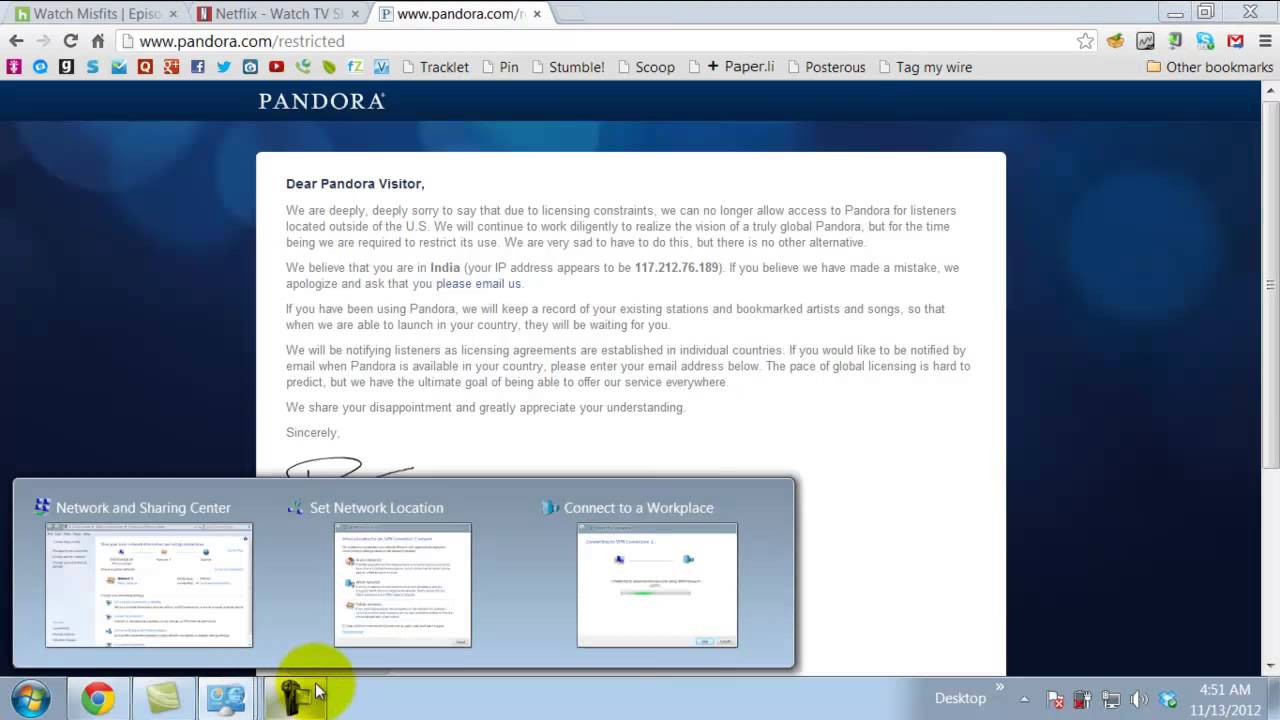Viewport: 1280px width, 720px height.
Task: Select Connect to a Workplace preview thumbnail
Action: pyautogui.click(x=657, y=584)
